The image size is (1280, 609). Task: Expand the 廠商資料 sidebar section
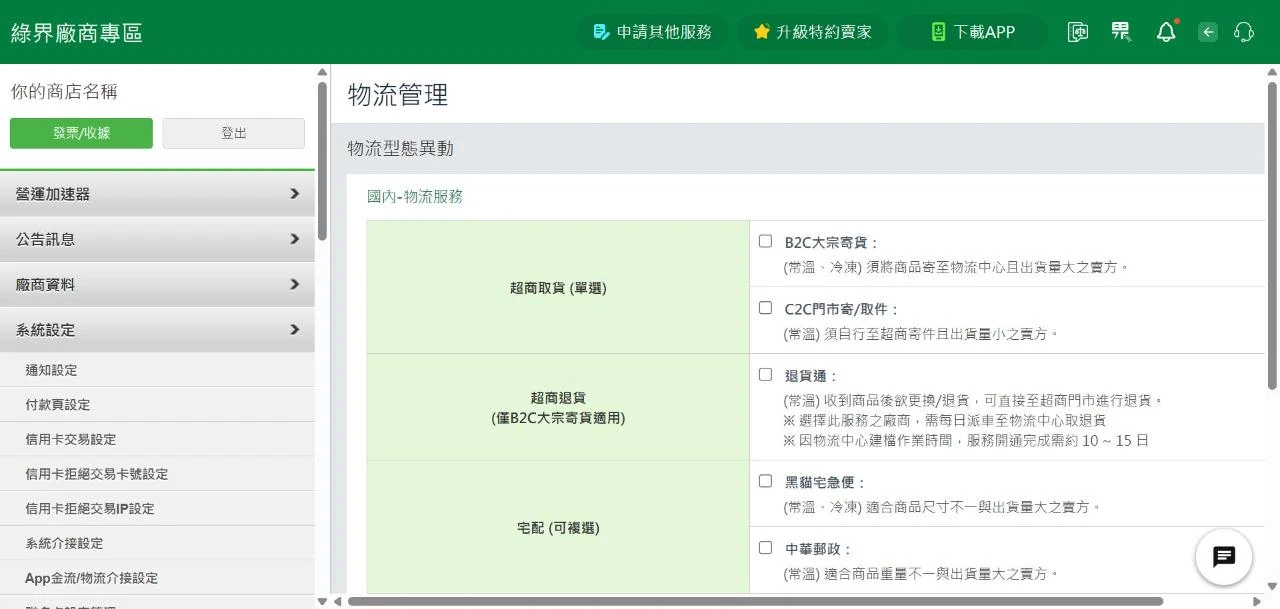[157, 284]
